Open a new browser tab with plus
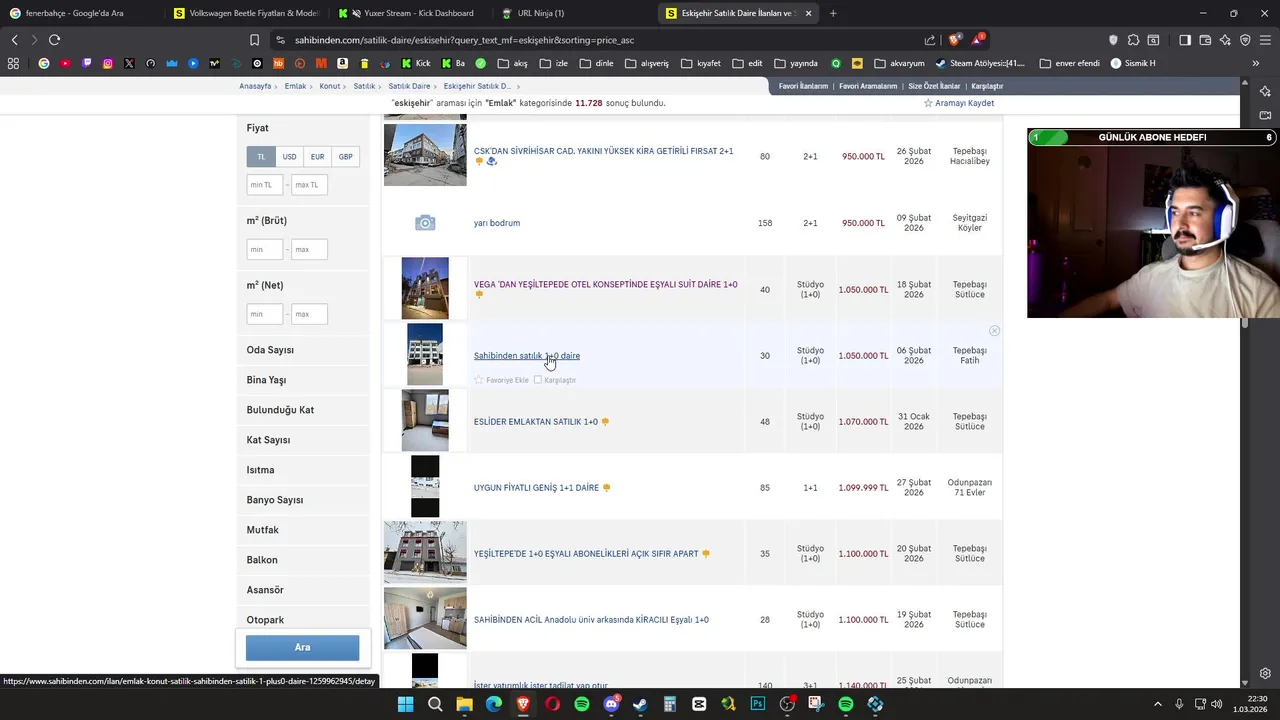 [833, 13]
